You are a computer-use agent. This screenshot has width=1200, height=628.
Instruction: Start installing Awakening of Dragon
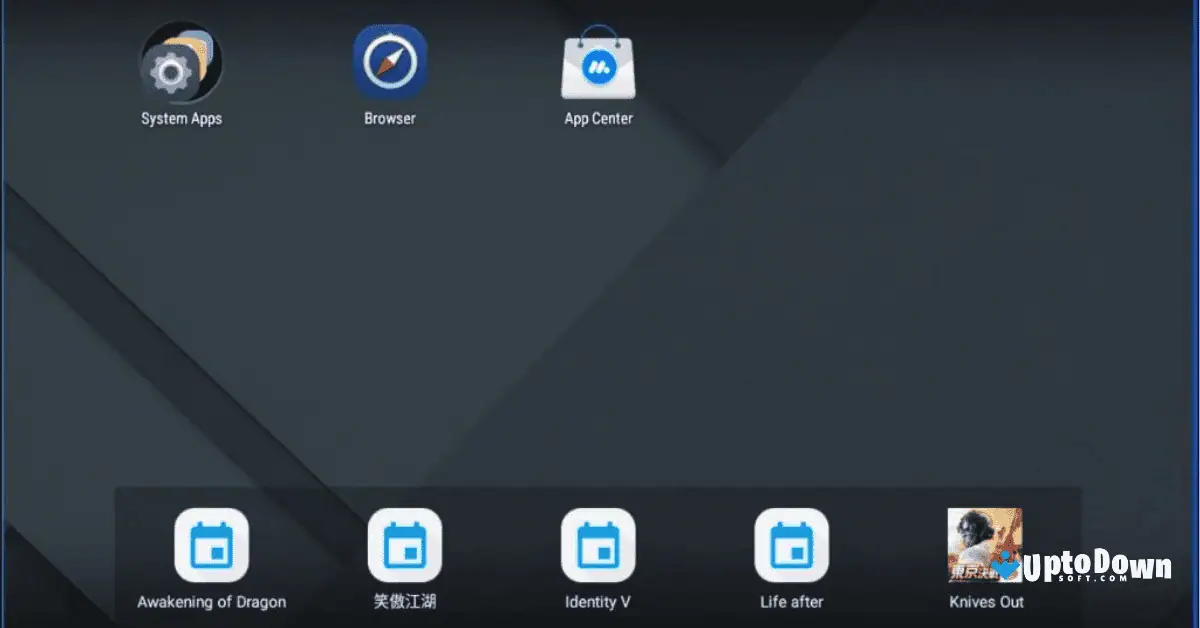point(211,545)
